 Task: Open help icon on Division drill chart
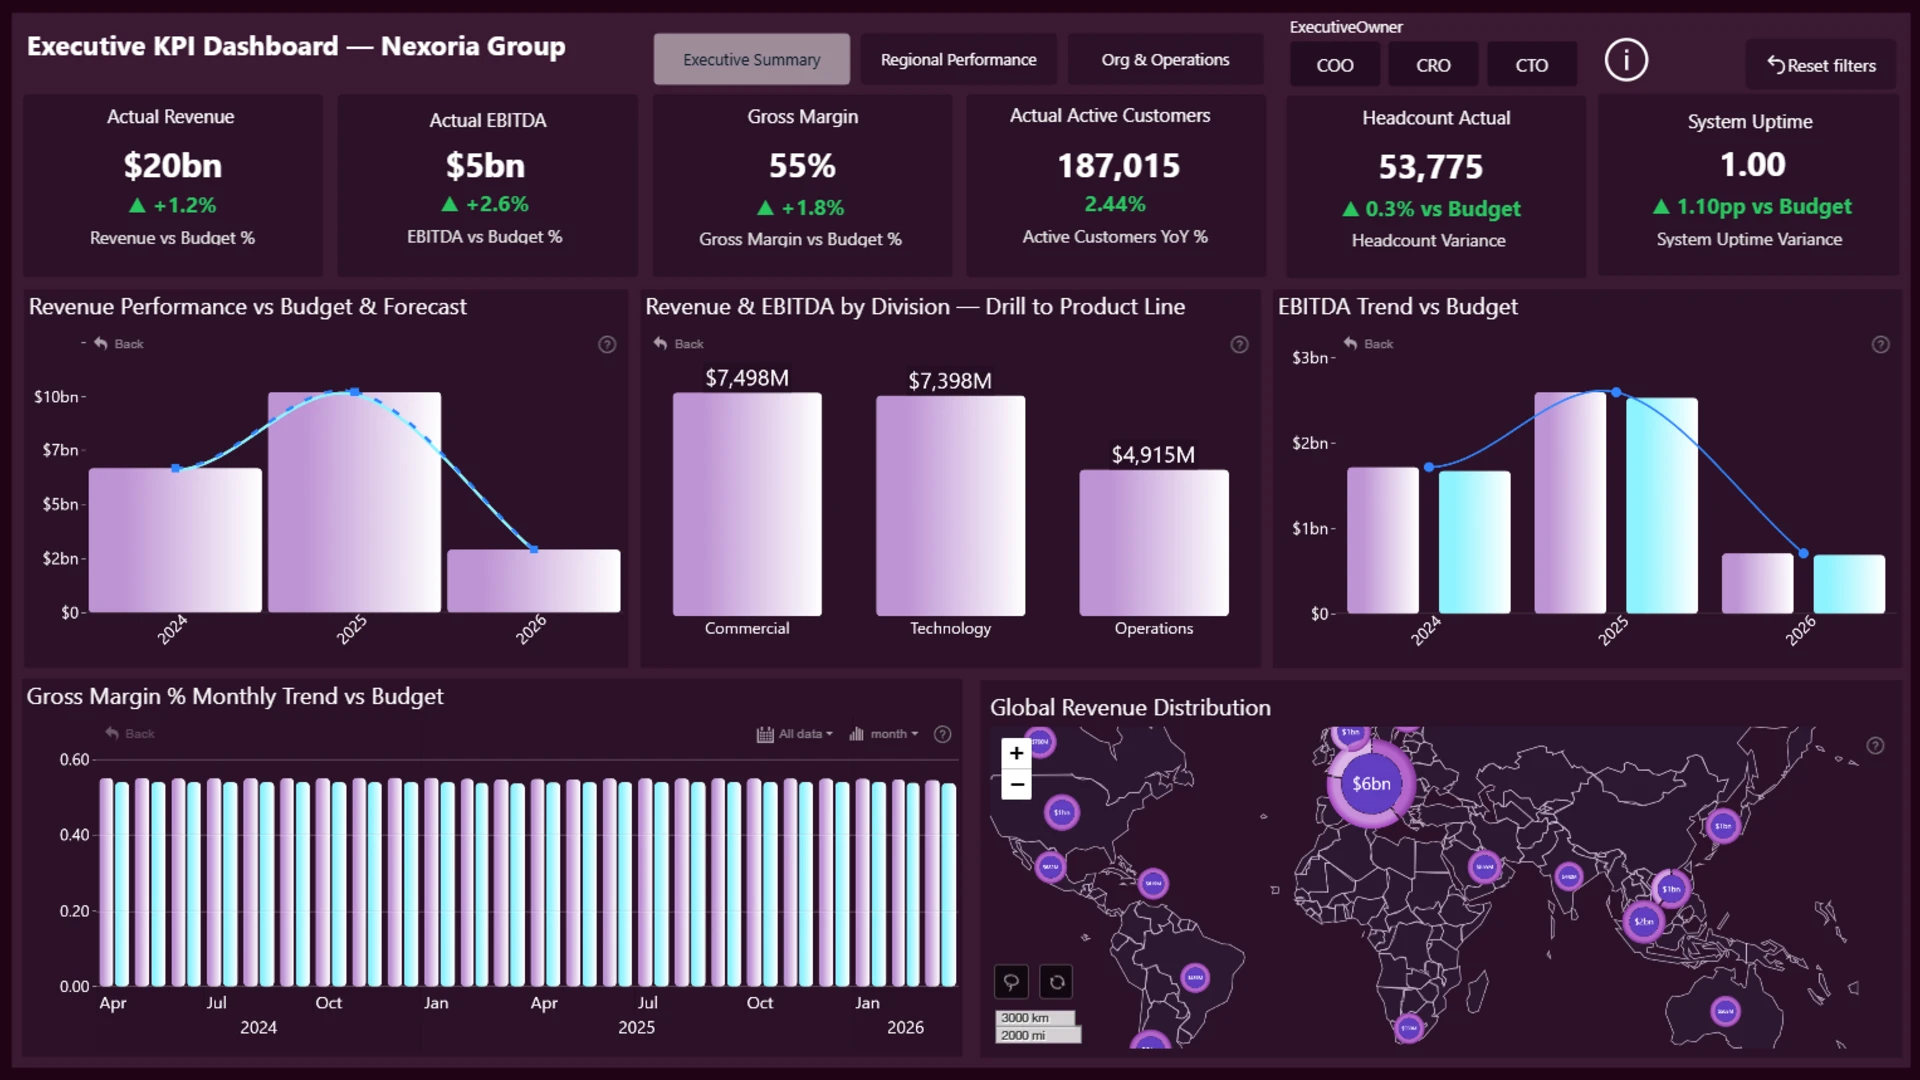point(1239,344)
